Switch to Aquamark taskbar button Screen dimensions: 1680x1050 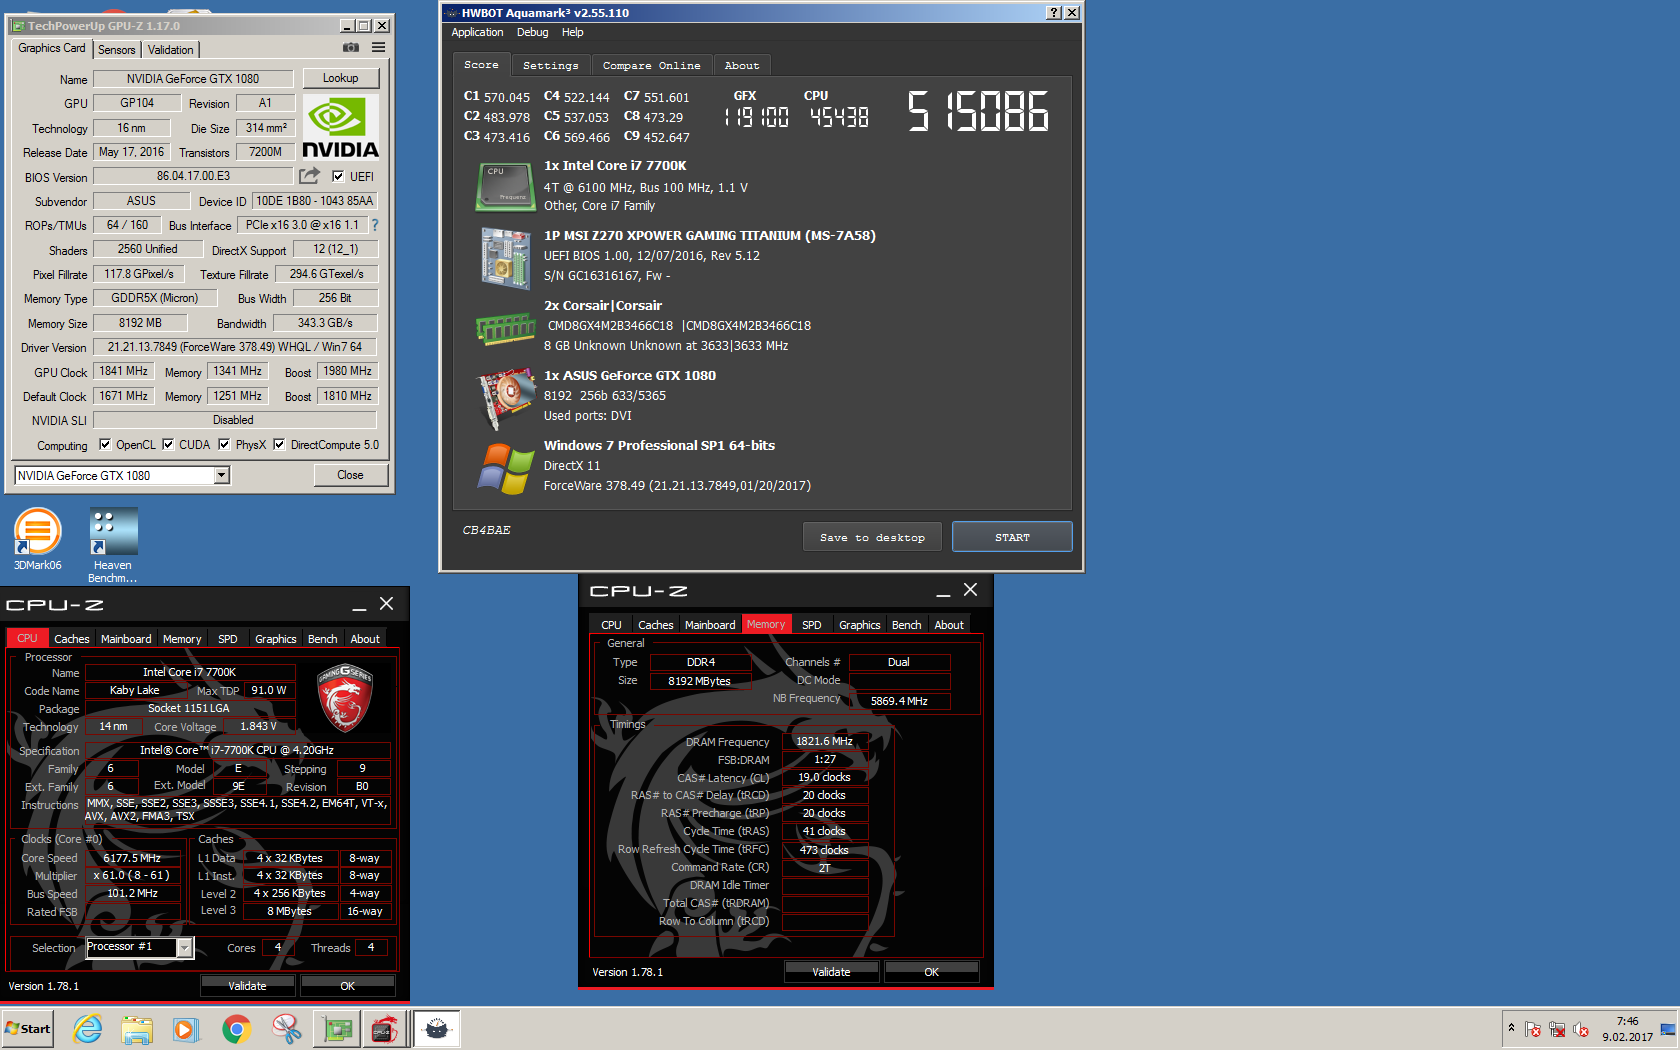tap(437, 1029)
